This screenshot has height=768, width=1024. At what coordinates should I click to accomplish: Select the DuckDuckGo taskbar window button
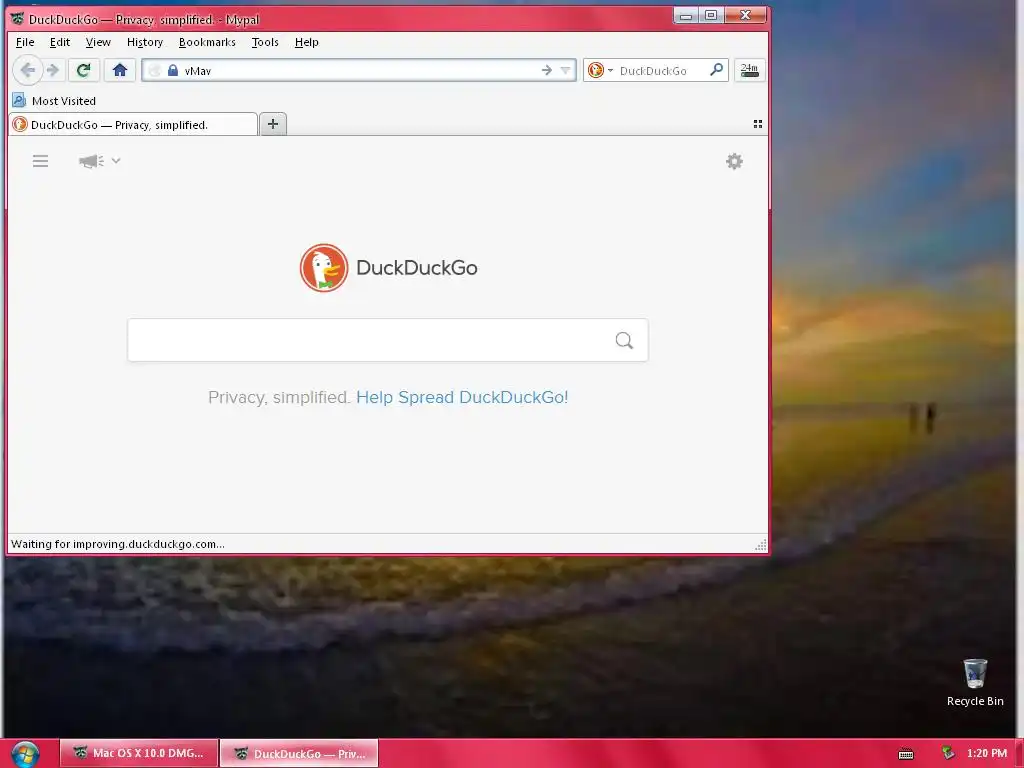pos(299,753)
